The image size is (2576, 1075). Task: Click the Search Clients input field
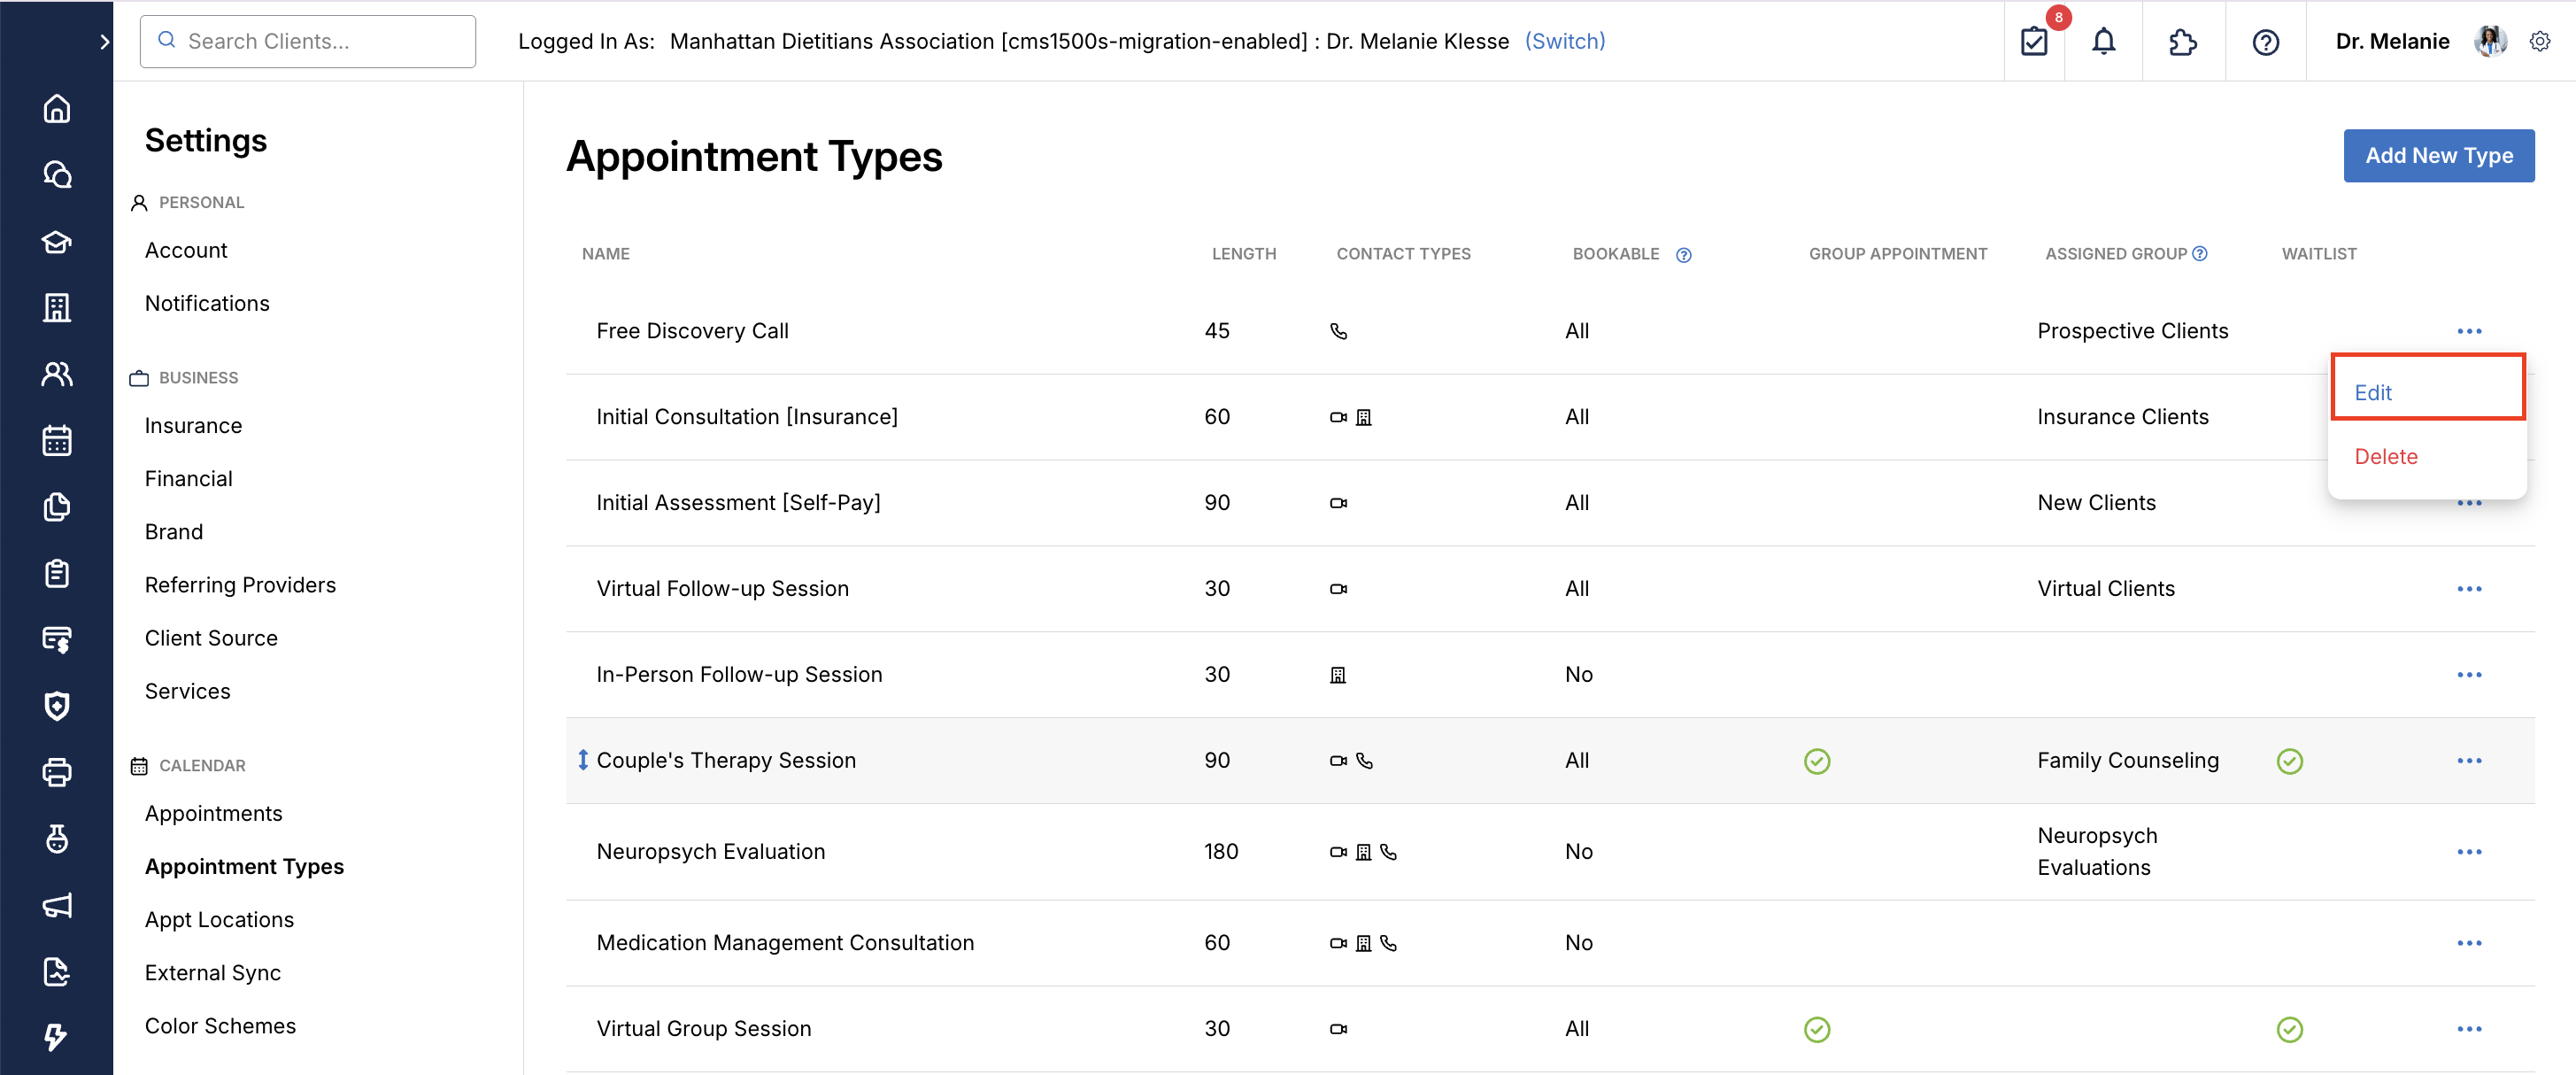tap(308, 42)
